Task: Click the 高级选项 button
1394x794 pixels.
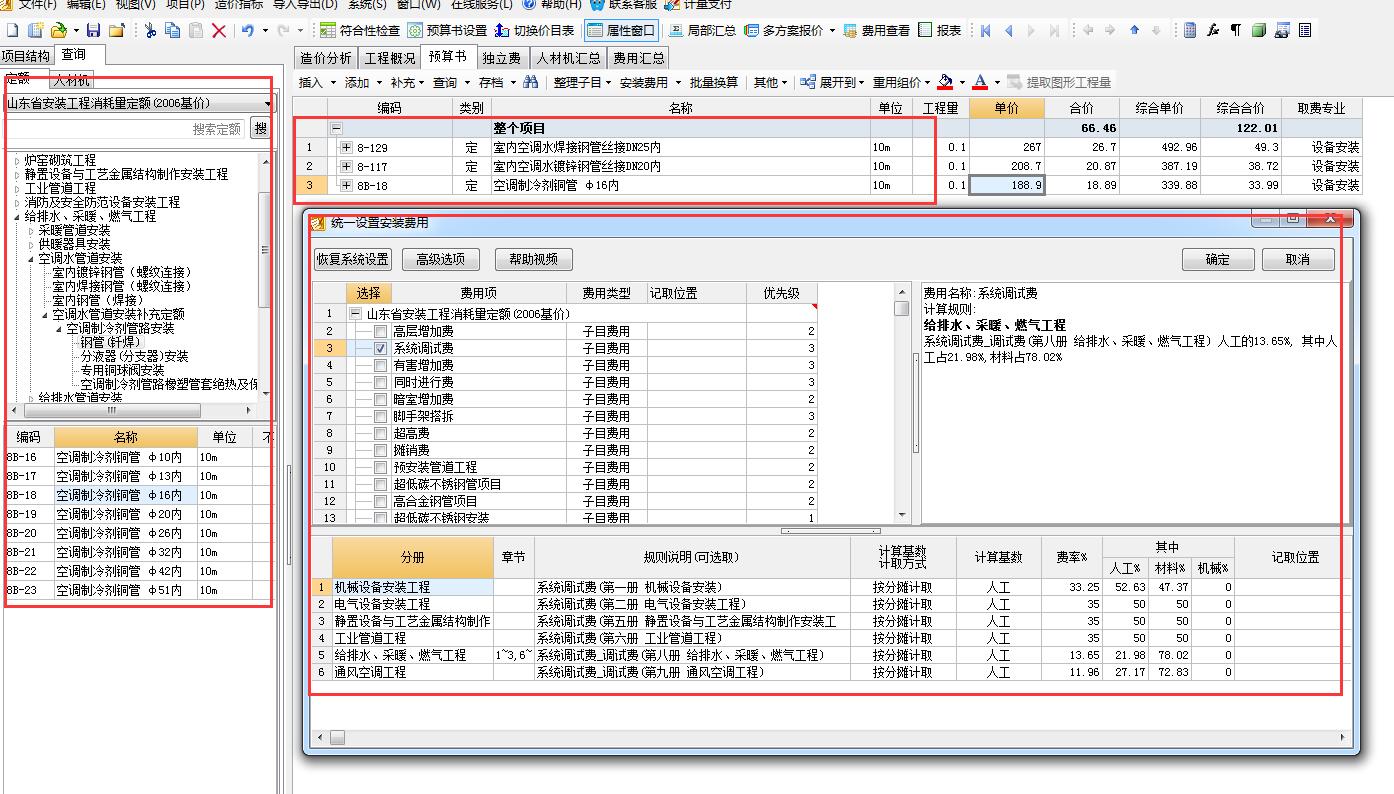Action: [x=440, y=259]
